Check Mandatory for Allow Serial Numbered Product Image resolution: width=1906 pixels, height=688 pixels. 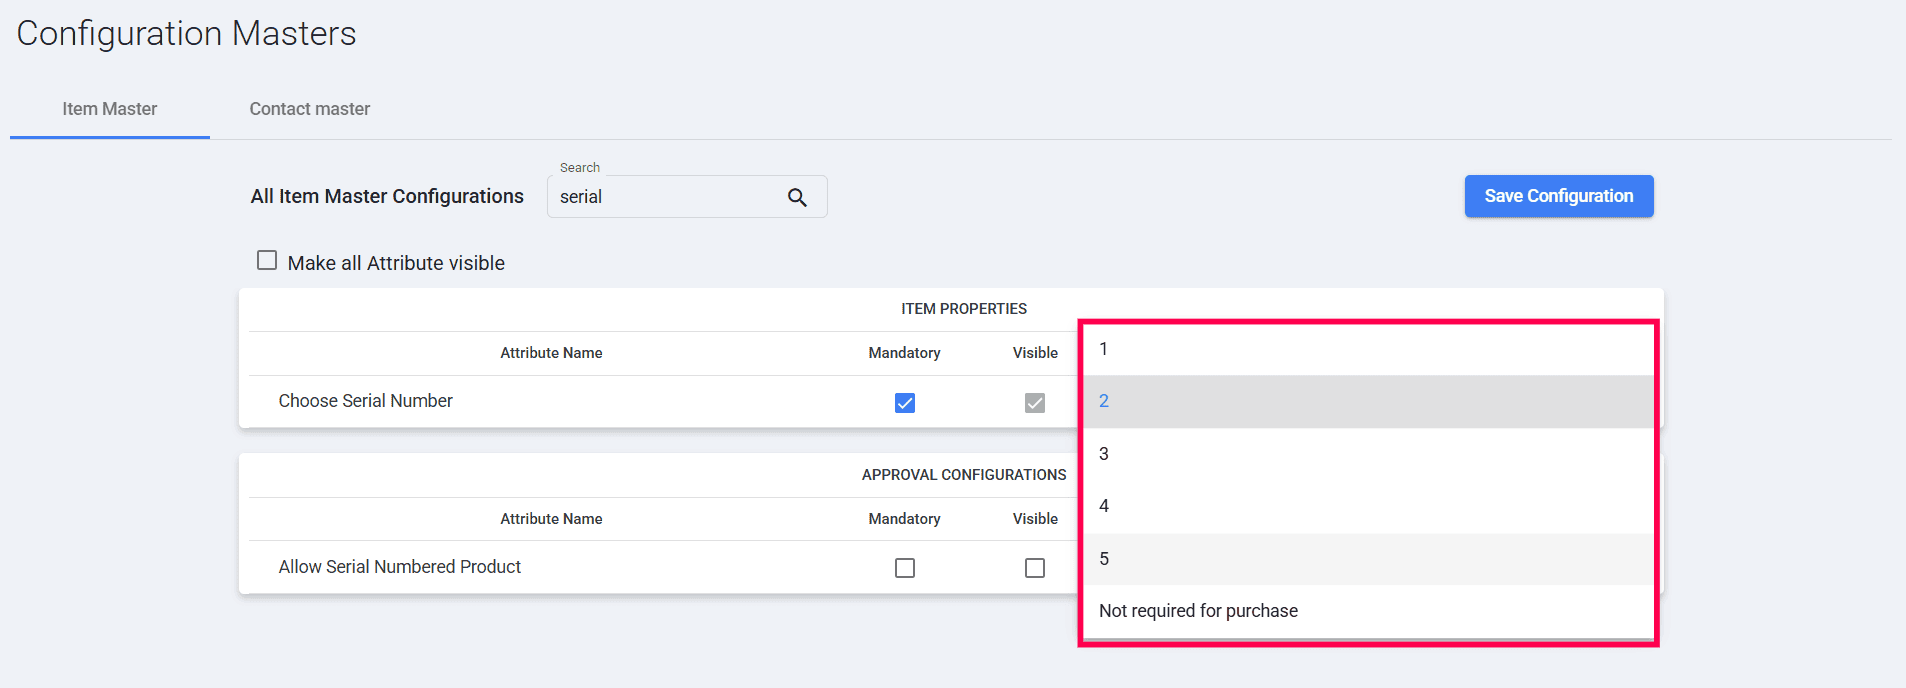905,568
